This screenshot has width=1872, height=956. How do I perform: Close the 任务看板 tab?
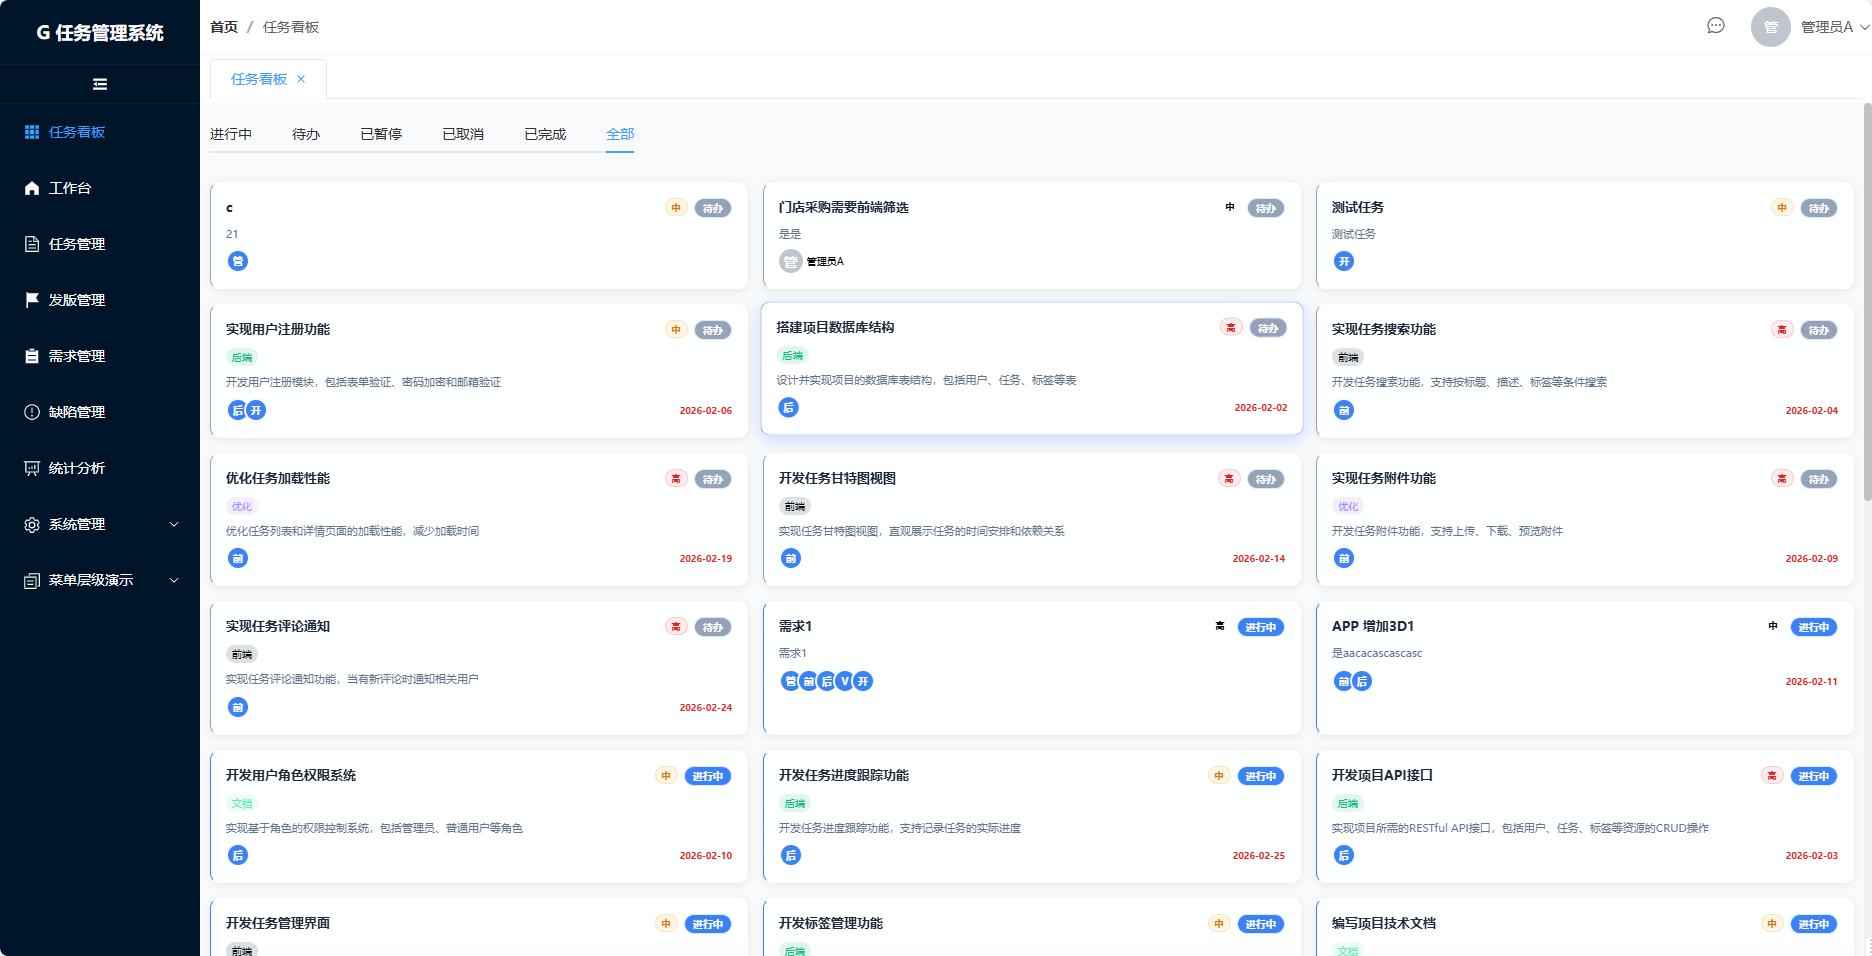click(x=301, y=79)
